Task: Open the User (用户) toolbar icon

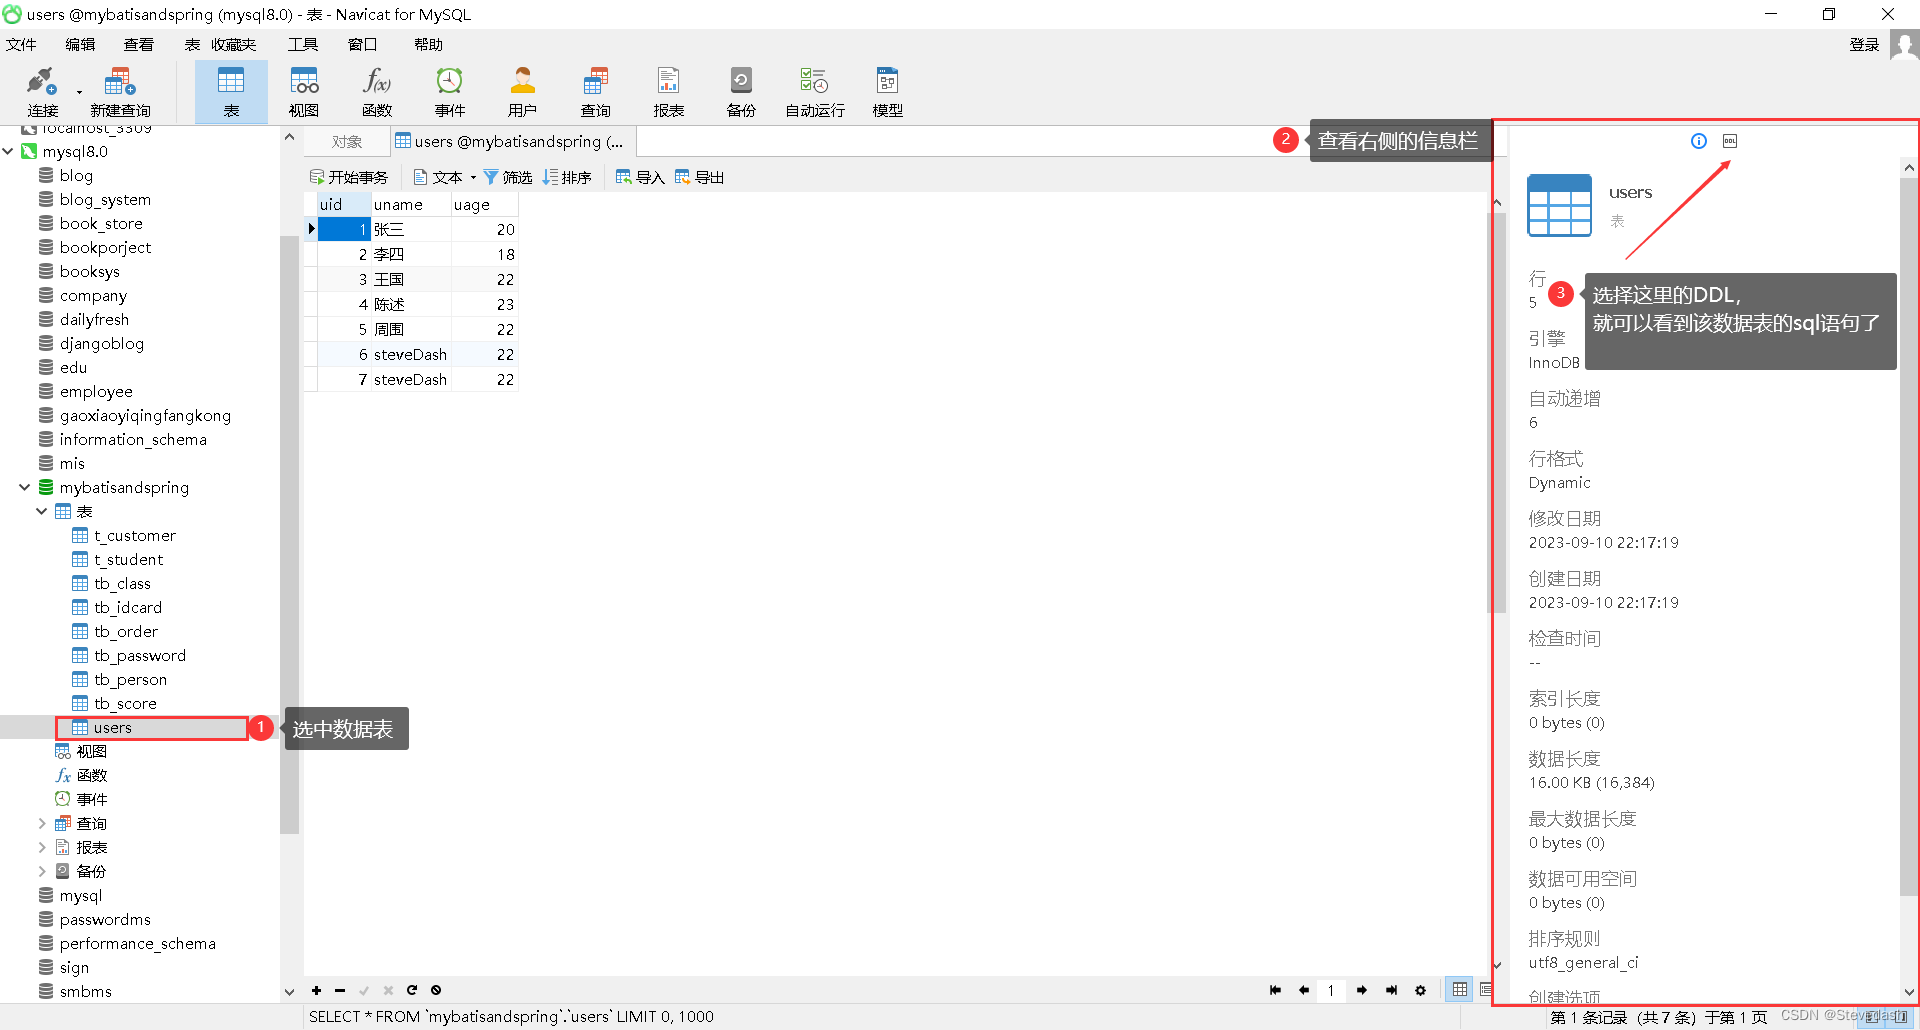Action: point(522,91)
